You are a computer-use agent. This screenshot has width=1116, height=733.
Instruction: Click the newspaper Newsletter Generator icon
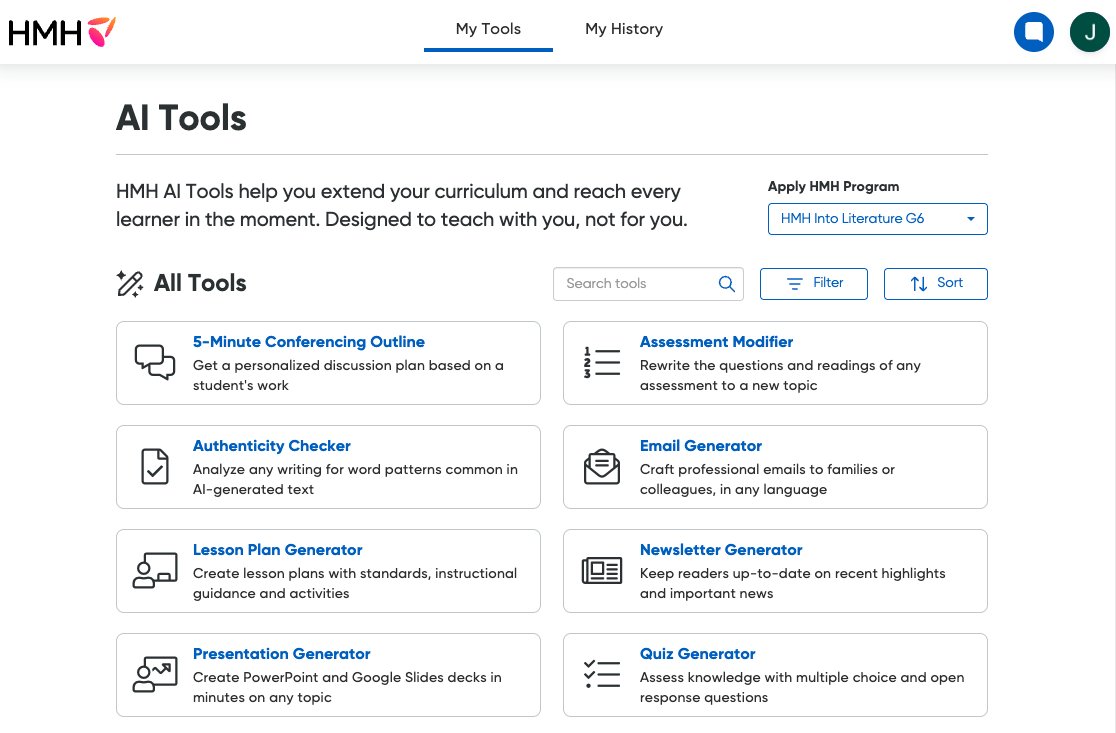[x=601, y=571]
